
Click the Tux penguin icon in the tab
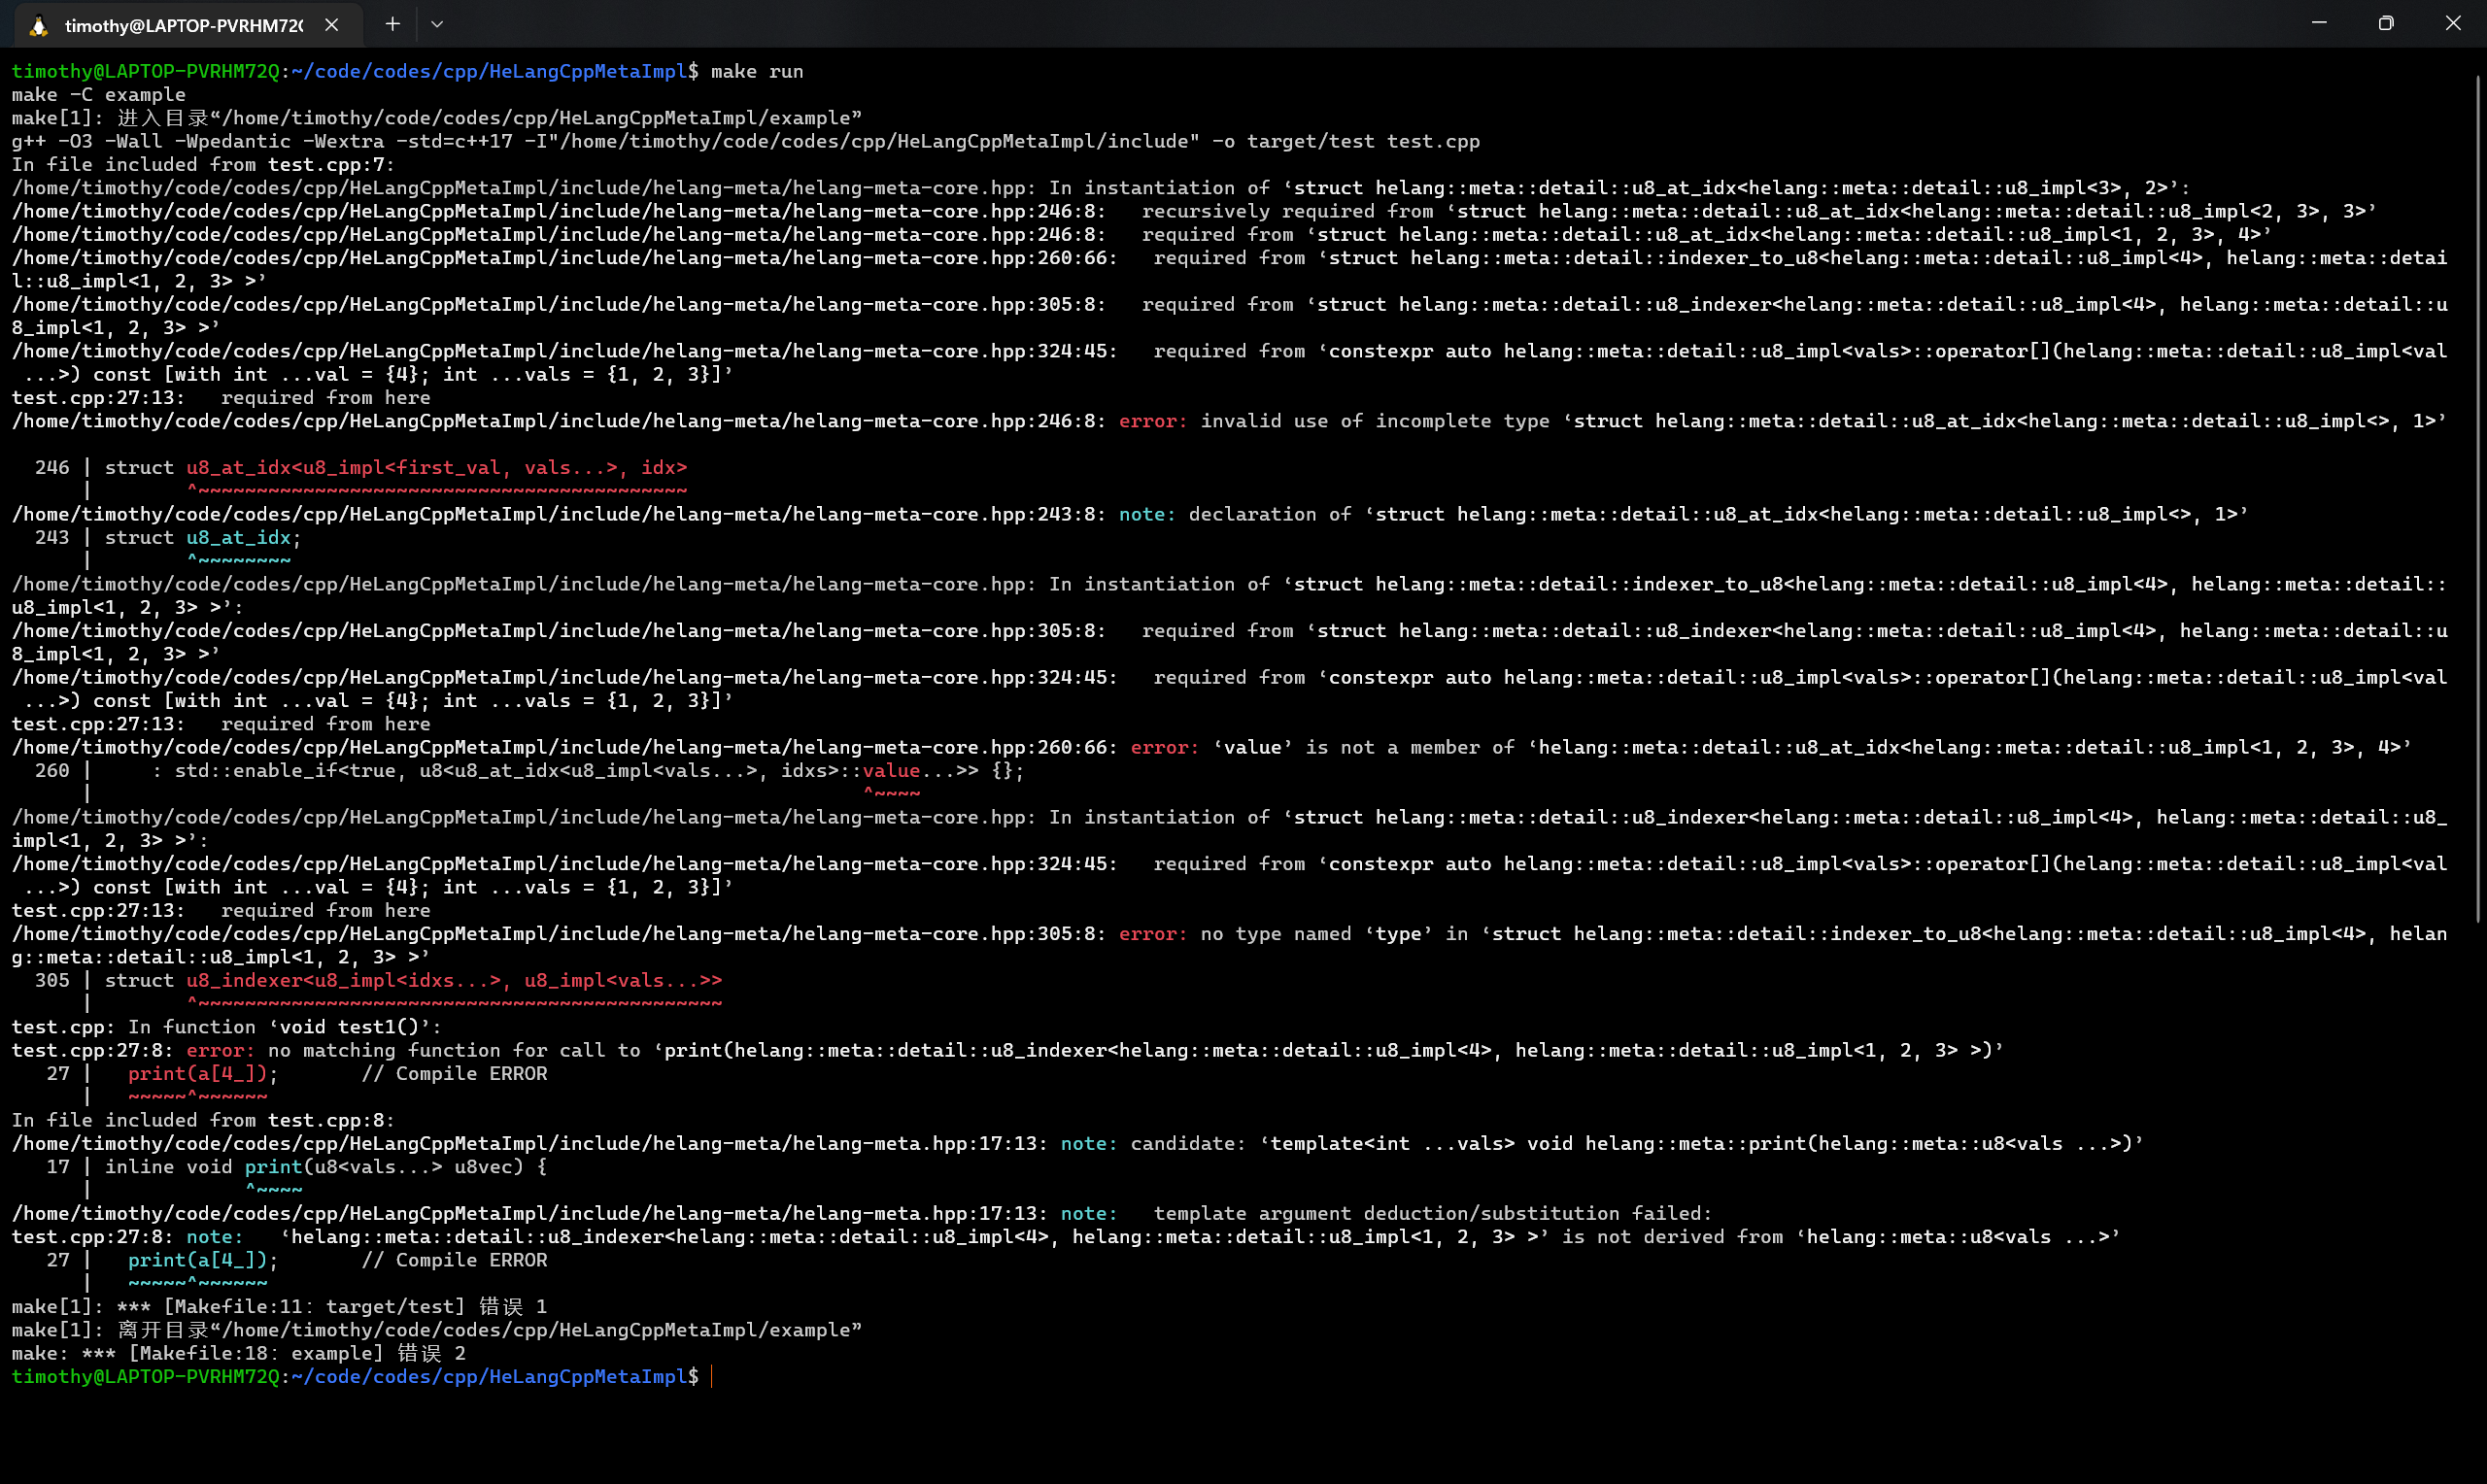38,26
